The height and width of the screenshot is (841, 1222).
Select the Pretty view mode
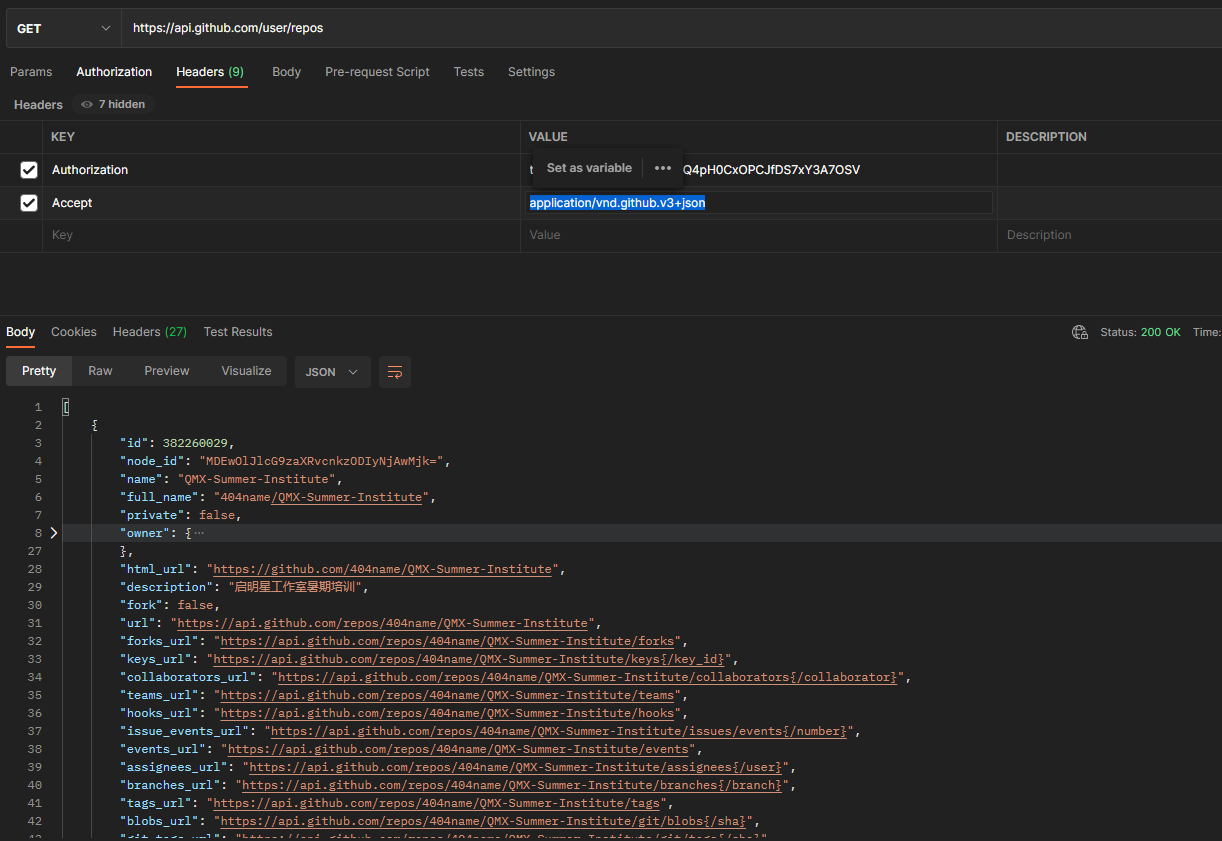point(39,371)
